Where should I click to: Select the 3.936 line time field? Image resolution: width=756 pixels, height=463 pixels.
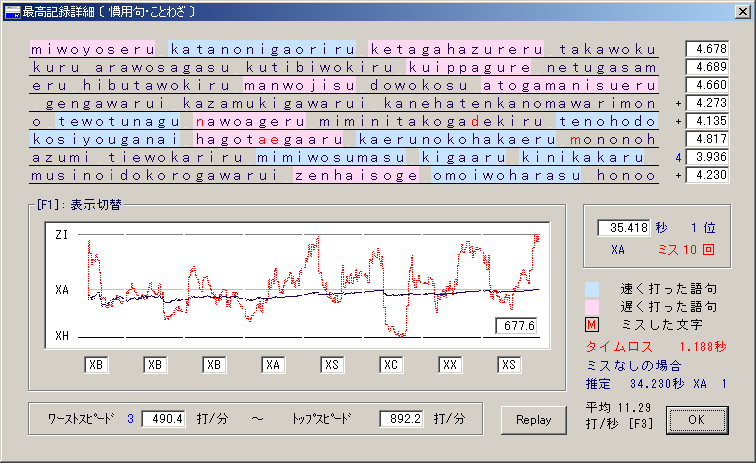coord(707,157)
